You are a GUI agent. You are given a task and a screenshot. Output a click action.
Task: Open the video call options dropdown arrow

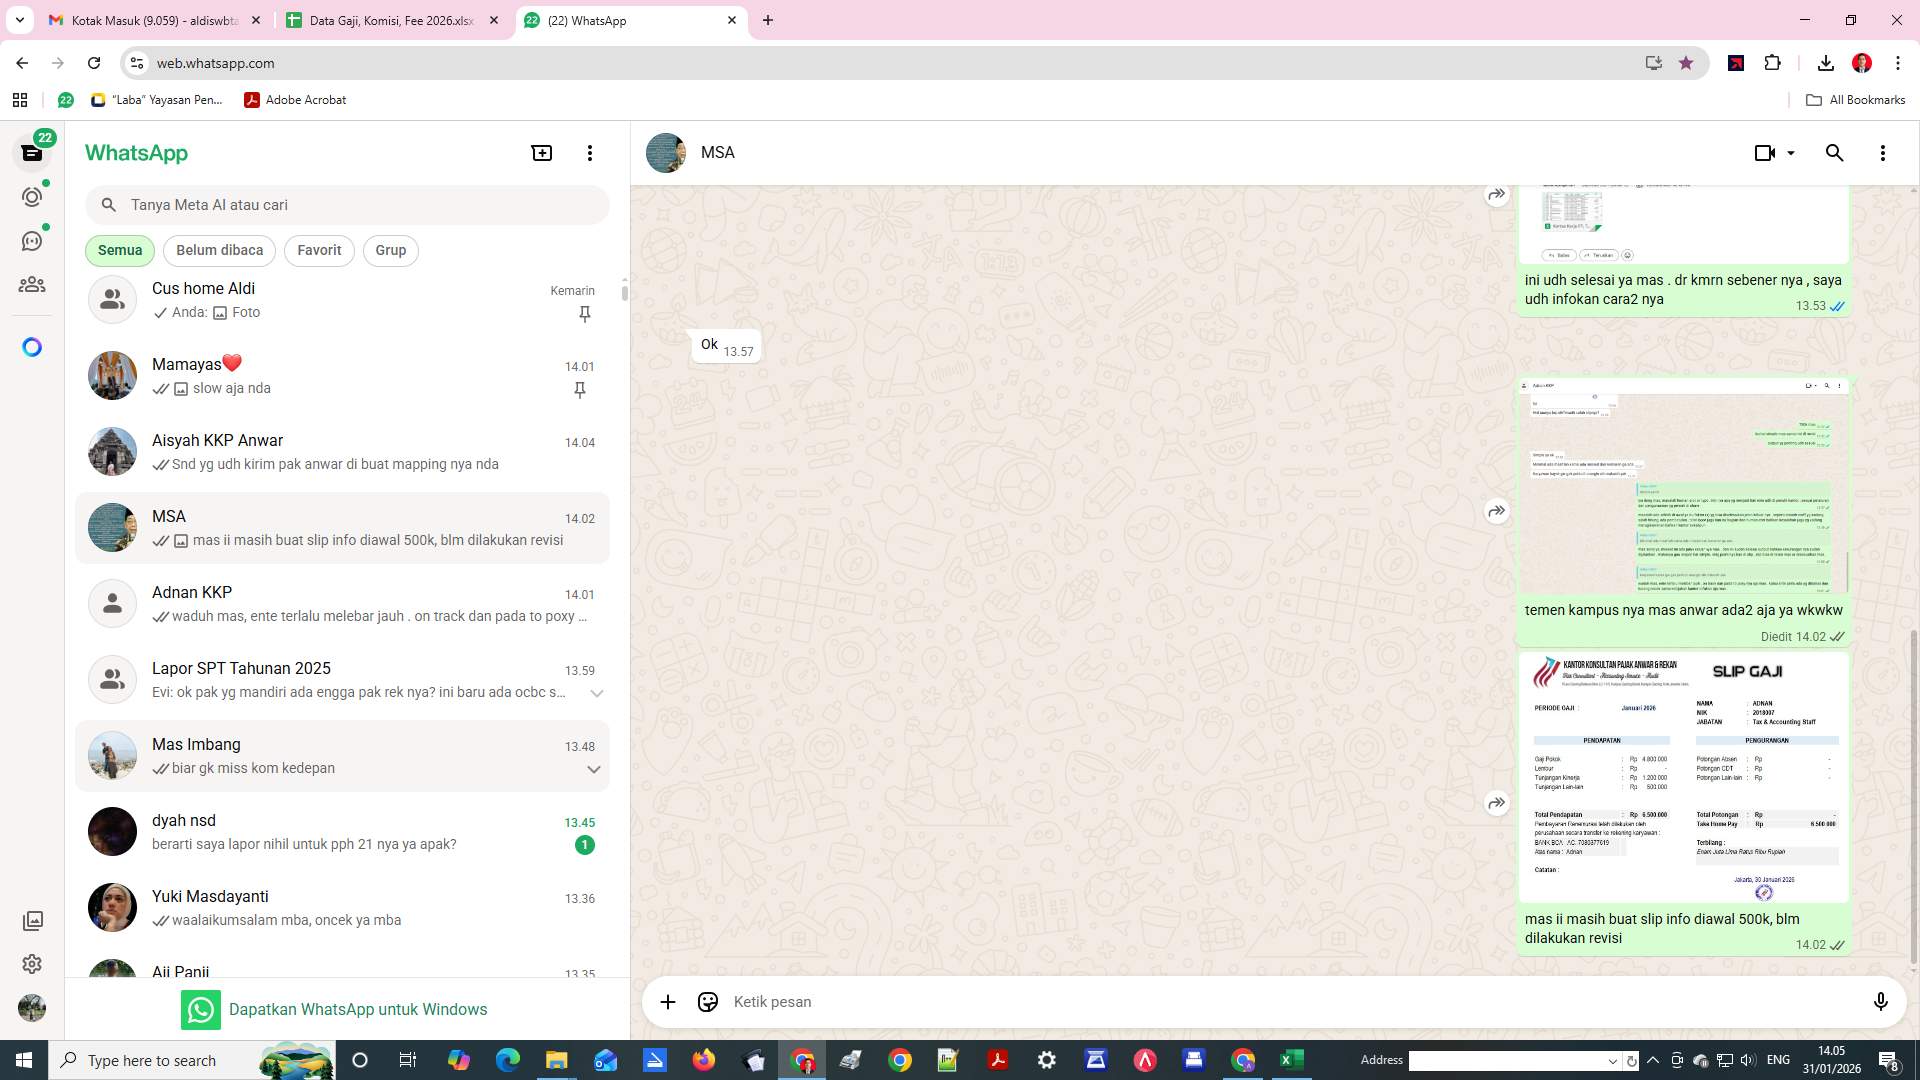coord(1789,152)
